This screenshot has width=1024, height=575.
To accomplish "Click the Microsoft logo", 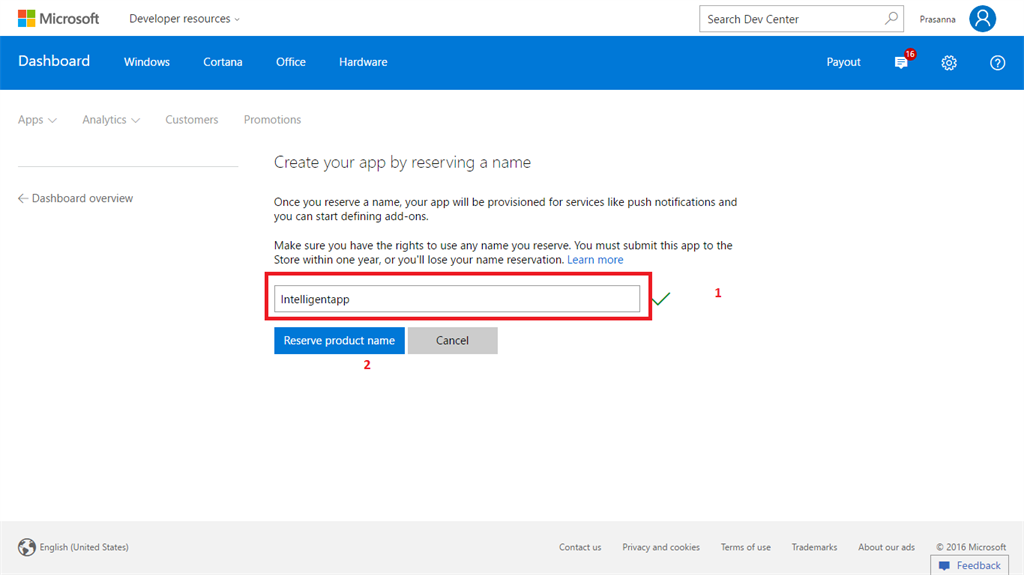I will tap(58, 18).
